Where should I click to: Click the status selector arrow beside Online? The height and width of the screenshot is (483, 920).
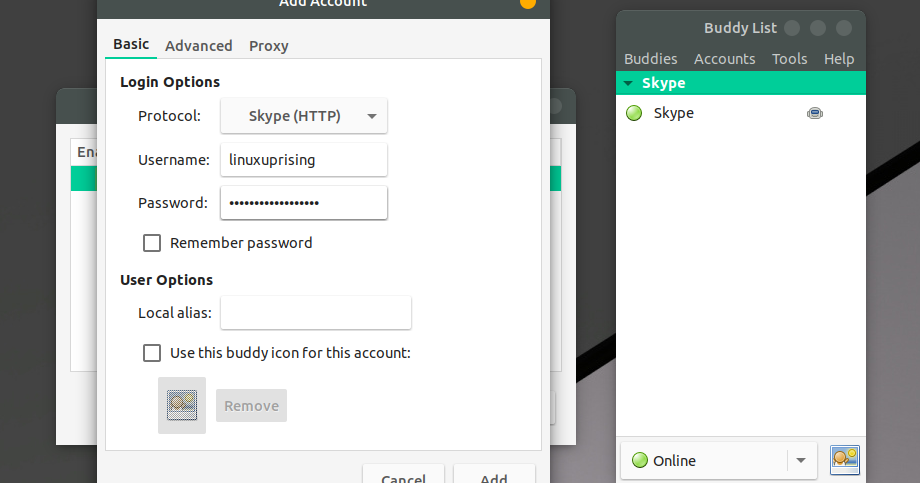(801, 461)
